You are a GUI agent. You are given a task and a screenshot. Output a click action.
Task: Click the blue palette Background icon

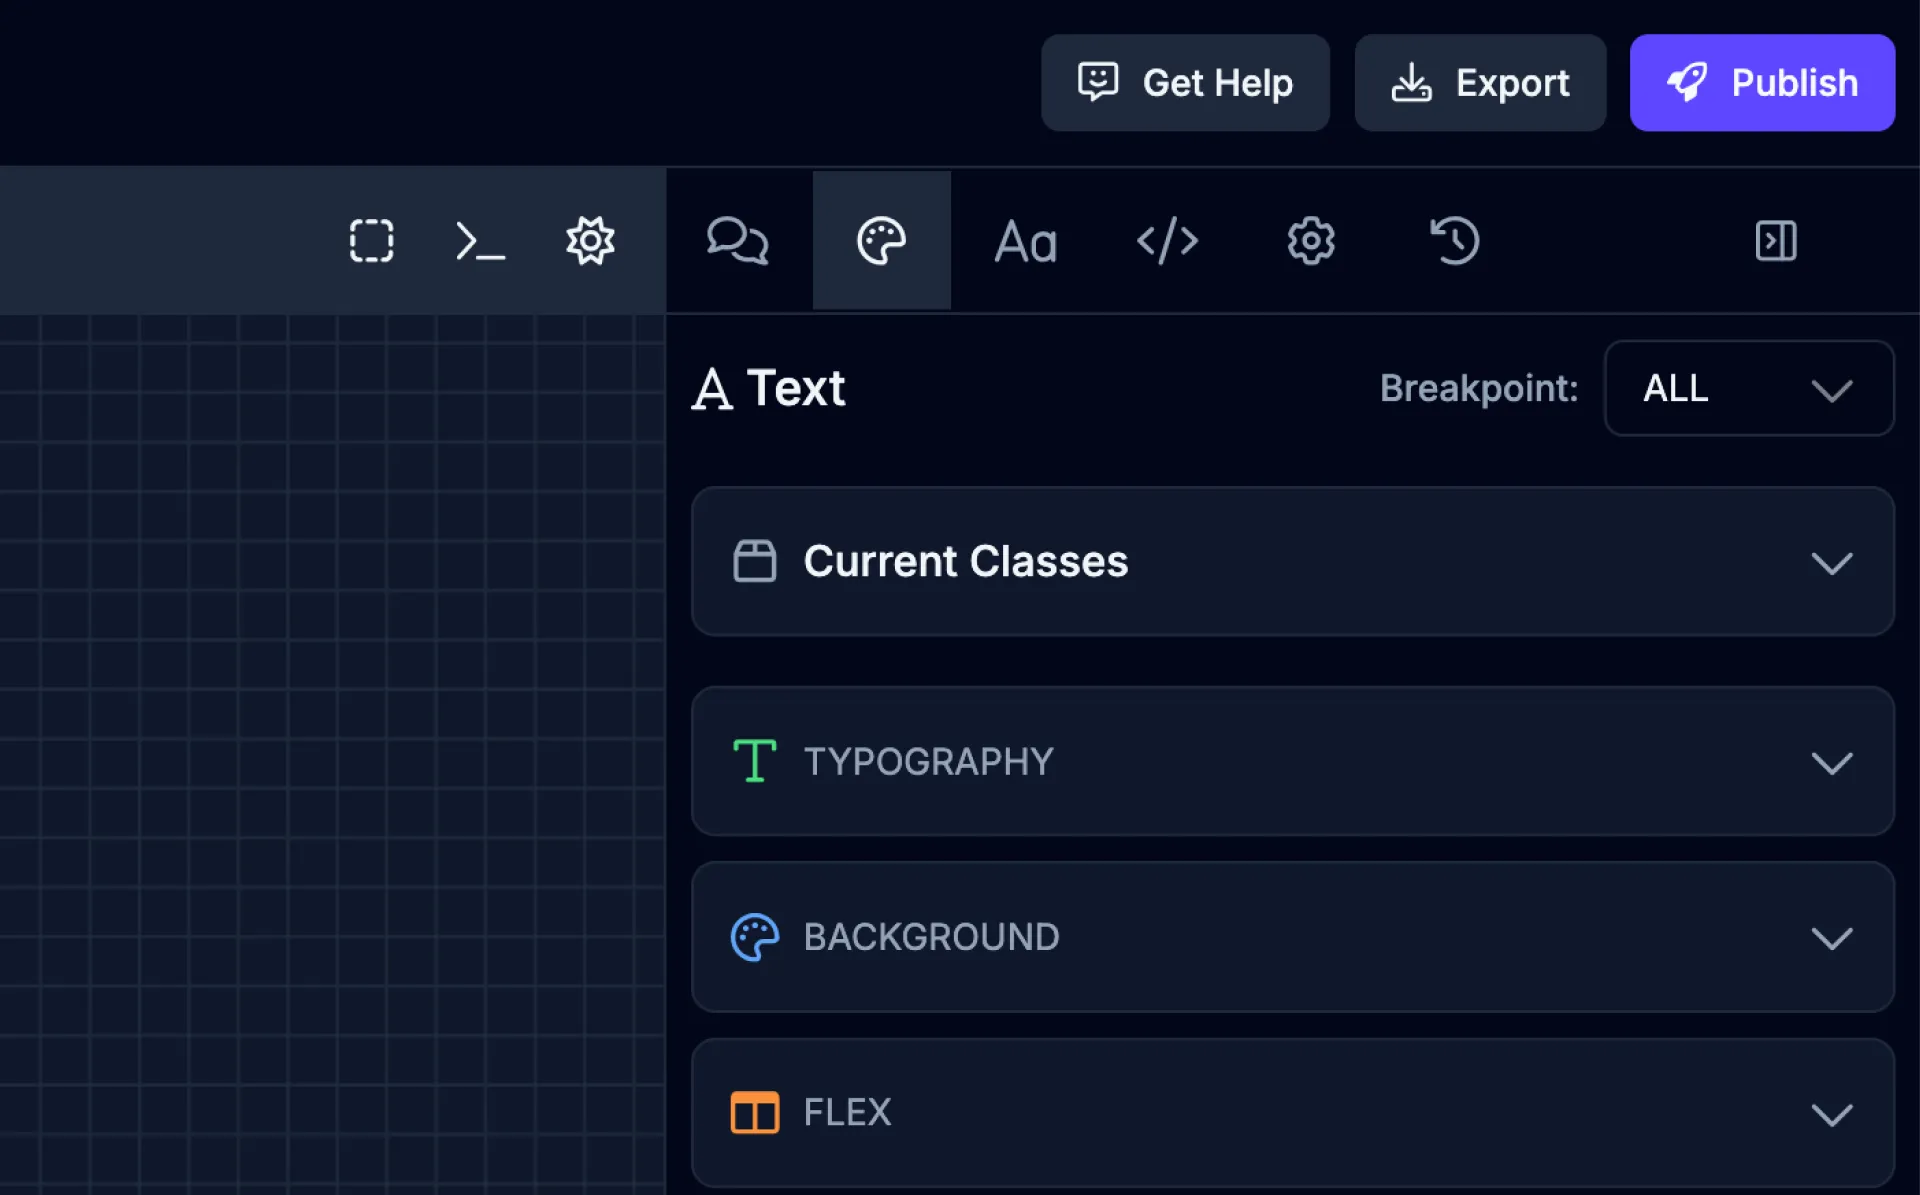pos(754,937)
